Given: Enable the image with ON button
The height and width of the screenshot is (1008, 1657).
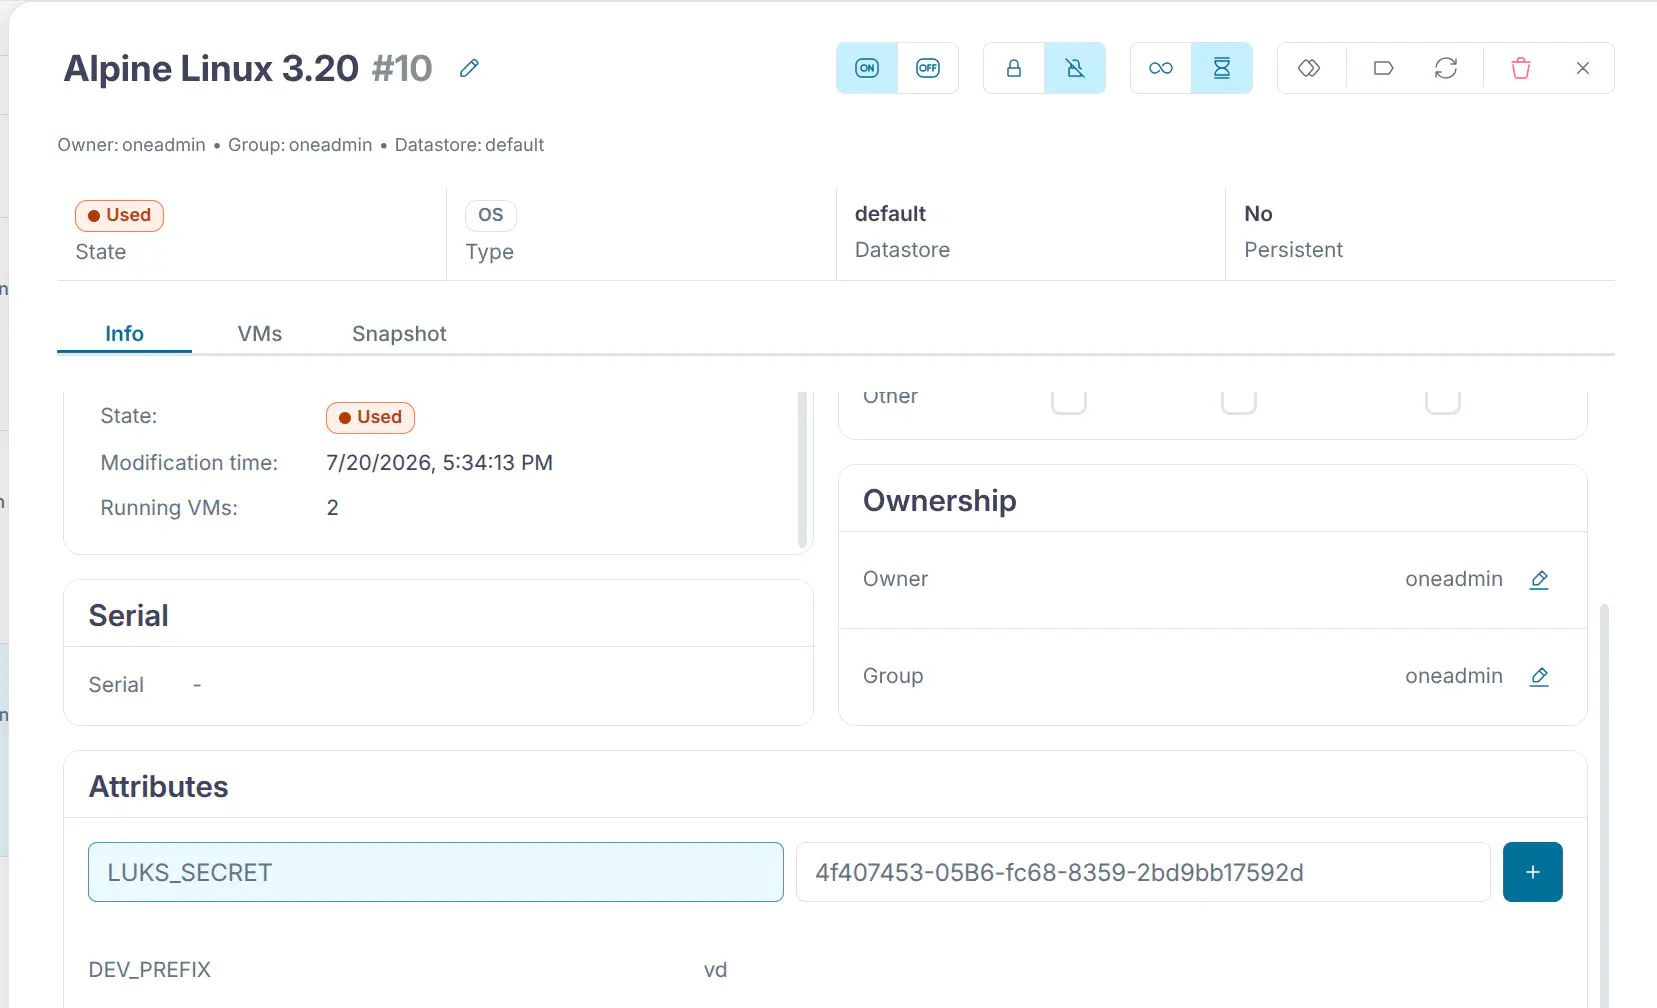Looking at the screenshot, I should point(867,68).
